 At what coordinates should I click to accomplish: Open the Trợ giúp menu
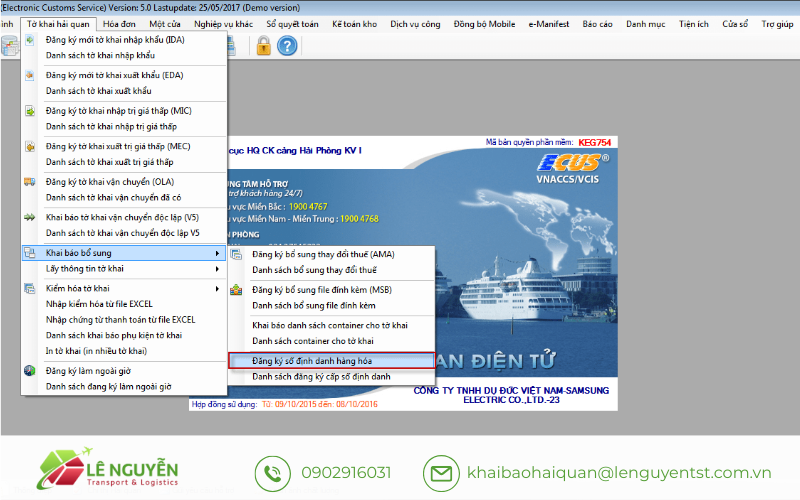(x=777, y=24)
